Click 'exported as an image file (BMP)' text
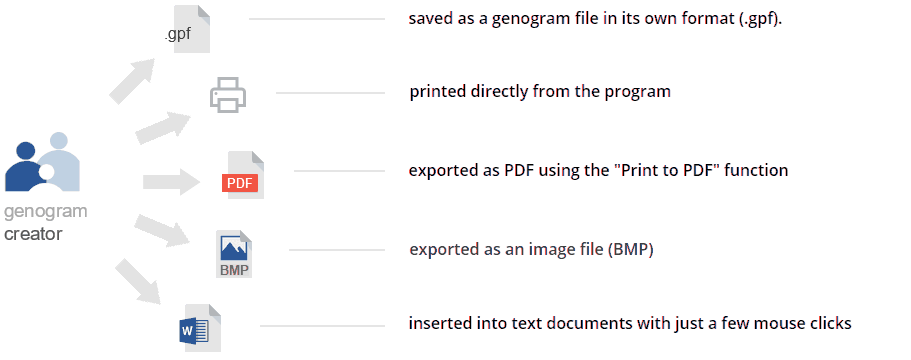 pos(532,250)
